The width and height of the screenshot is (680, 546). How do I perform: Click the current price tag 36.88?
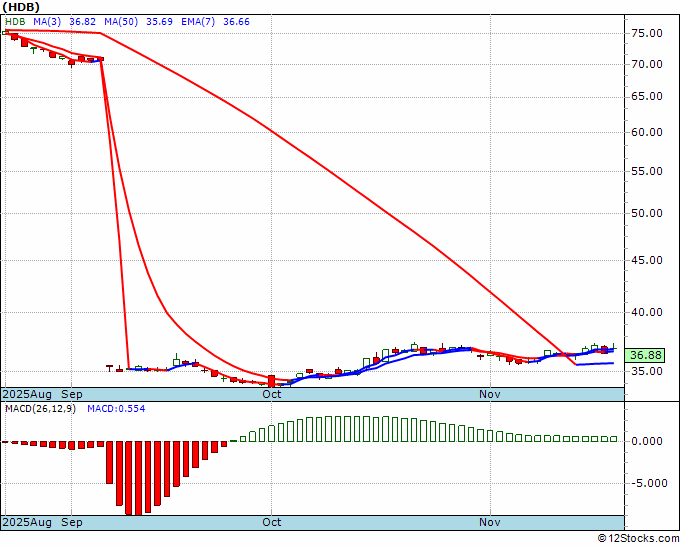coord(645,356)
